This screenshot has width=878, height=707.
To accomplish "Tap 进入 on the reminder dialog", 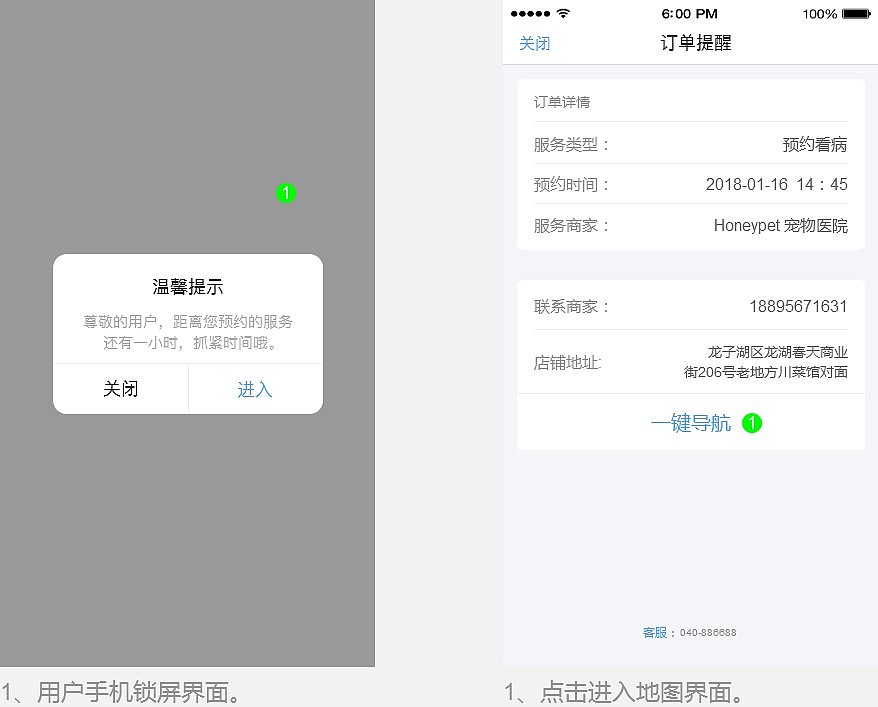I will click(255, 389).
